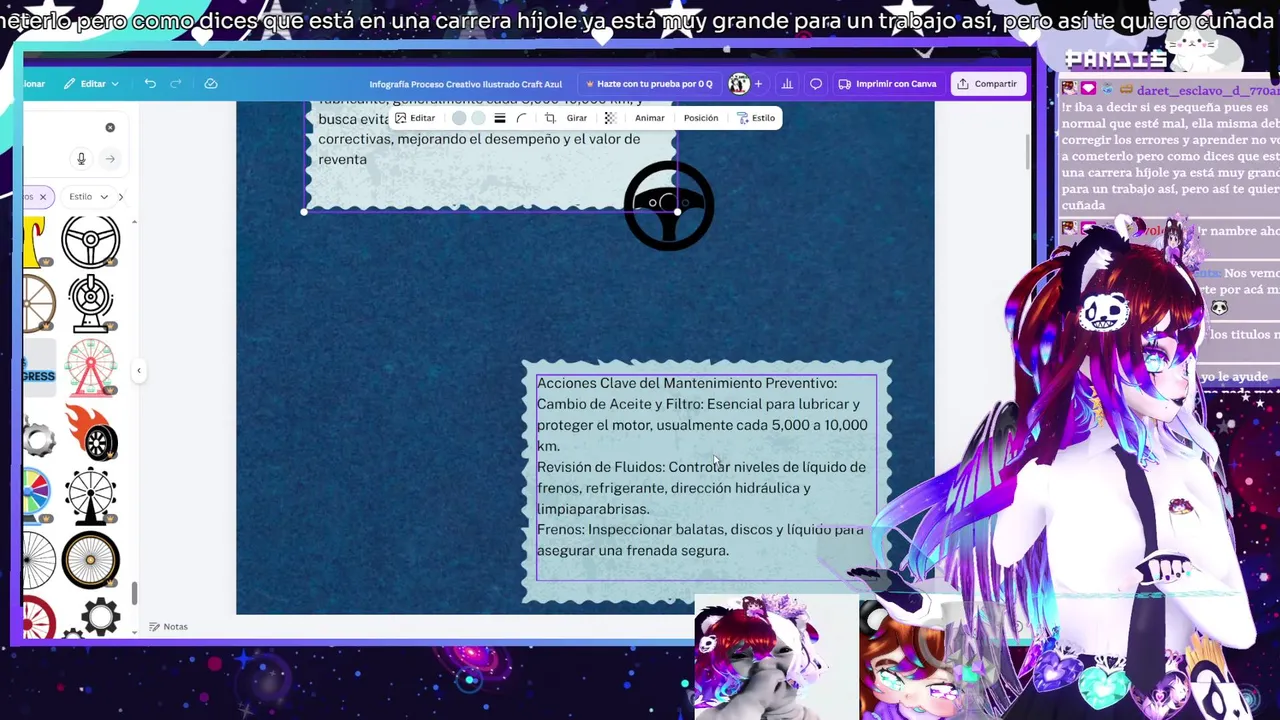Click the side panel vertical scrollbar thumb
The width and height of the screenshot is (1280, 720).
pyautogui.click(x=135, y=593)
